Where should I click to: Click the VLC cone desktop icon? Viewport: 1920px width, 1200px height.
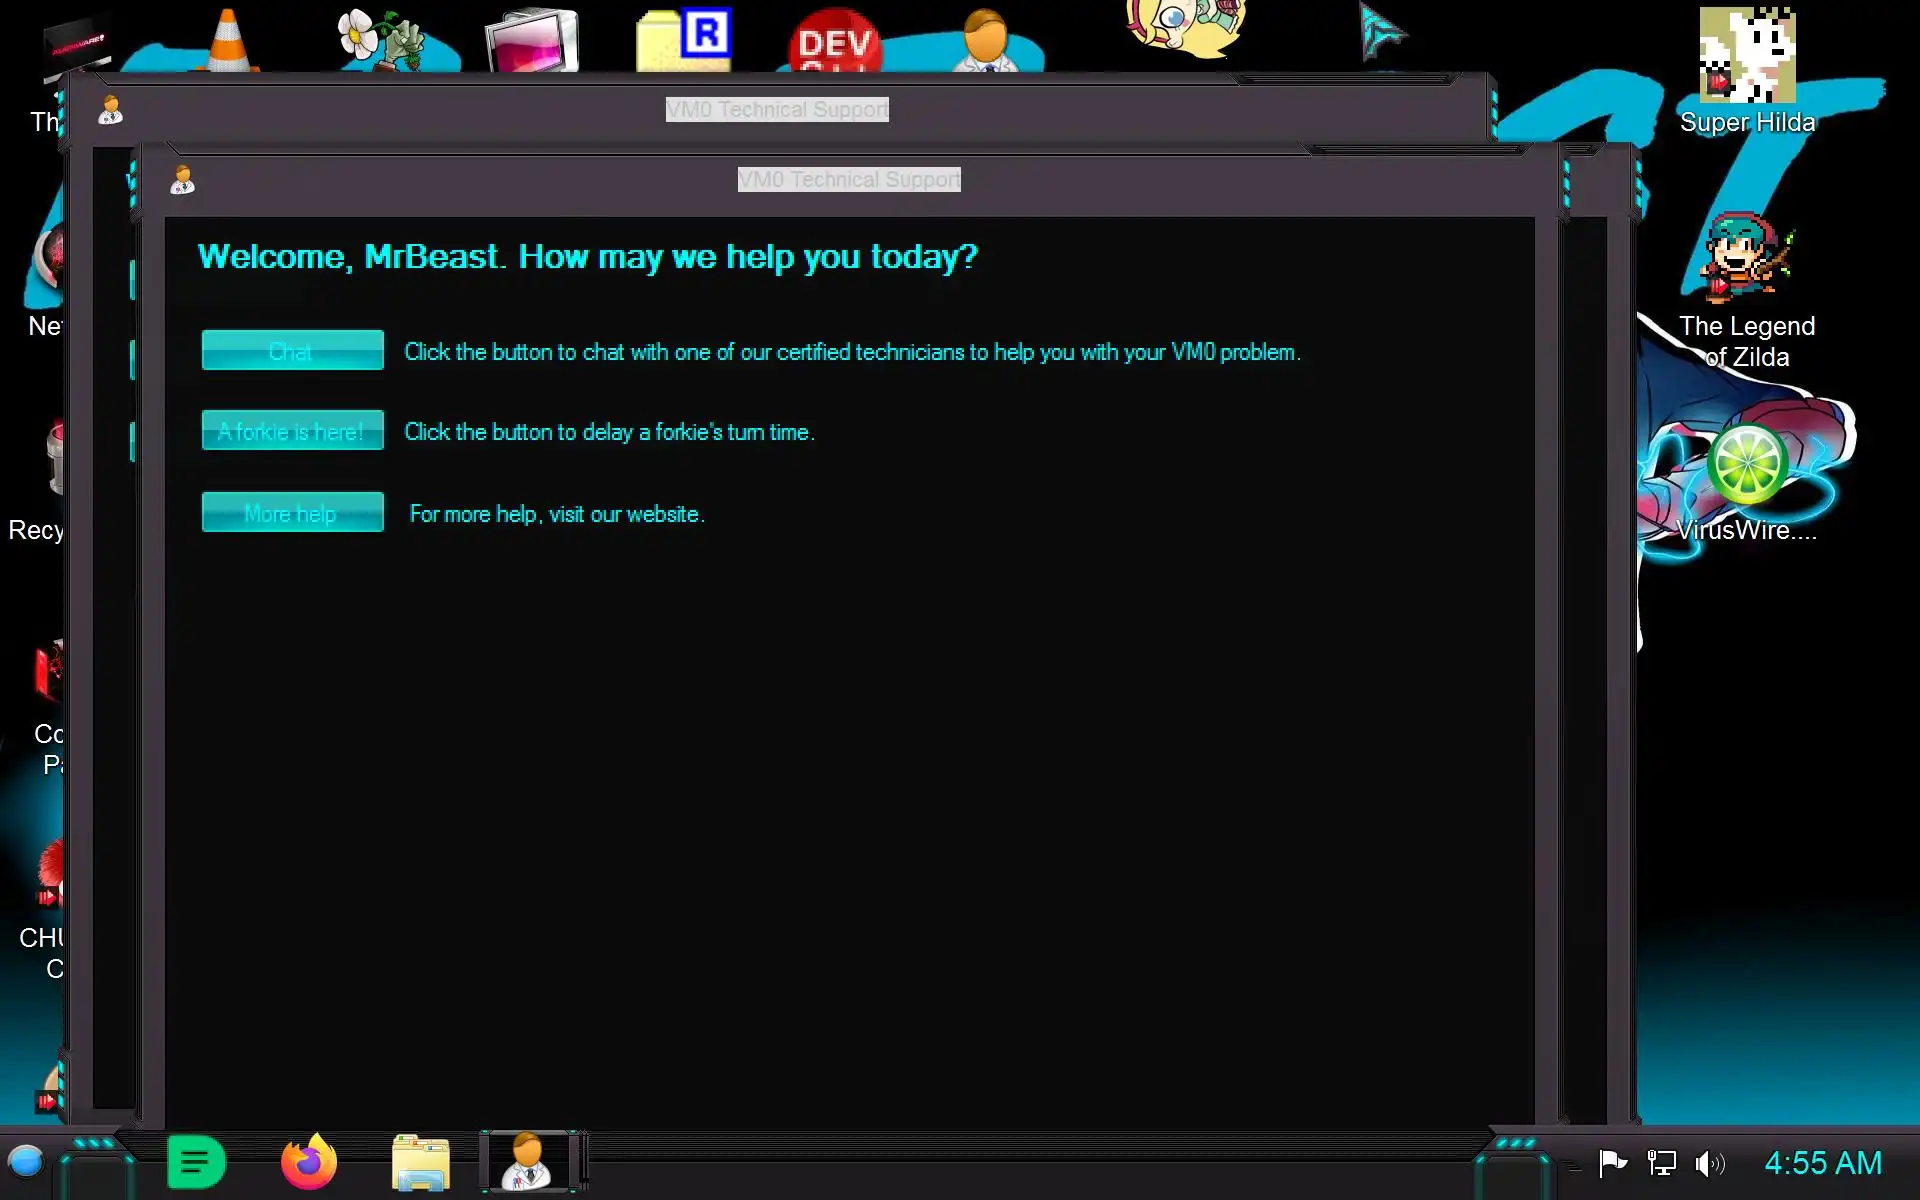228,40
